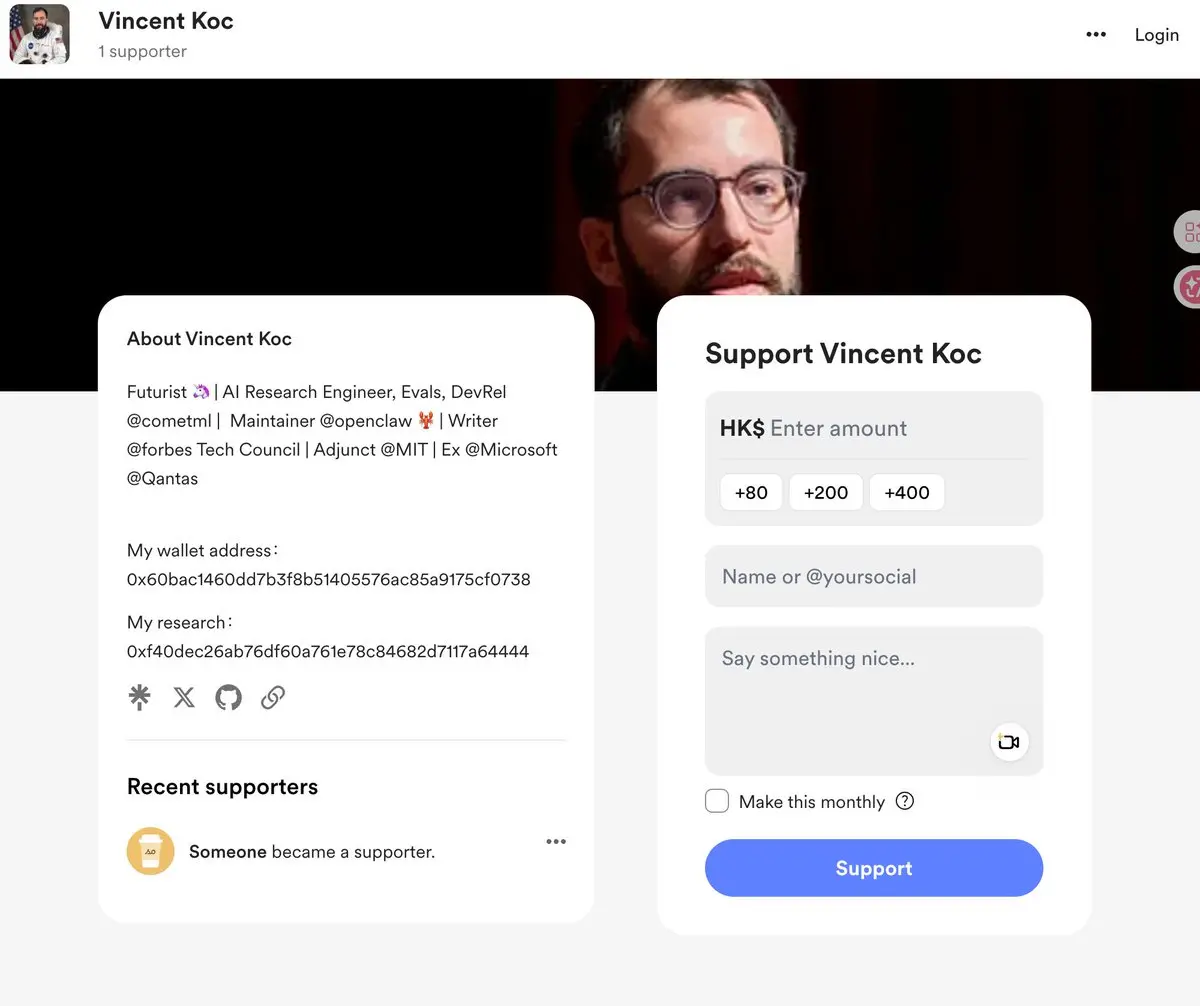1200x1006 pixels.
Task: Click the chain link website icon
Action: pos(273,697)
